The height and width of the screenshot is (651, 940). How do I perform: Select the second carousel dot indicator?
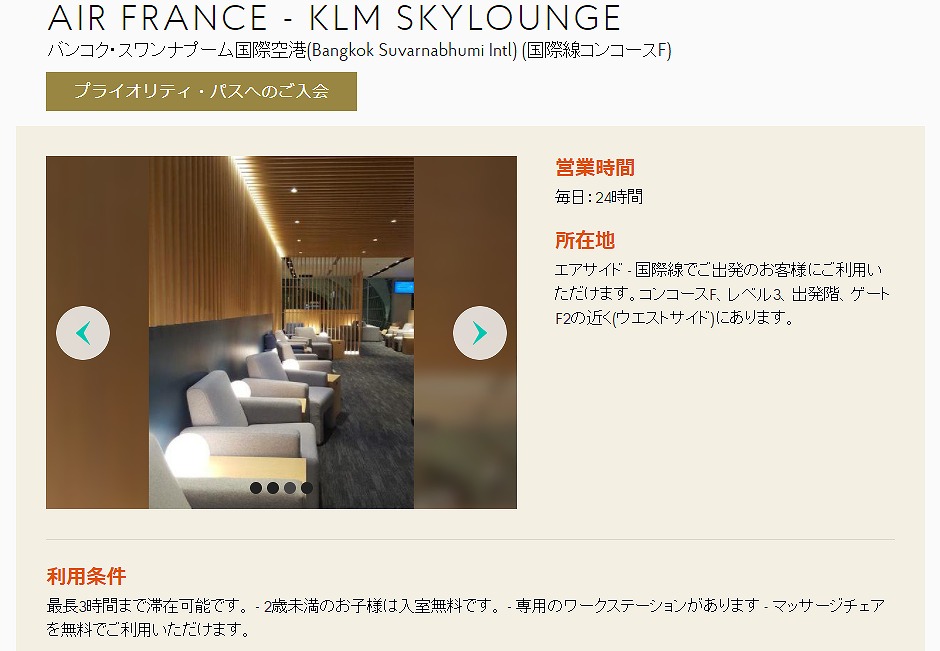point(273,488)
